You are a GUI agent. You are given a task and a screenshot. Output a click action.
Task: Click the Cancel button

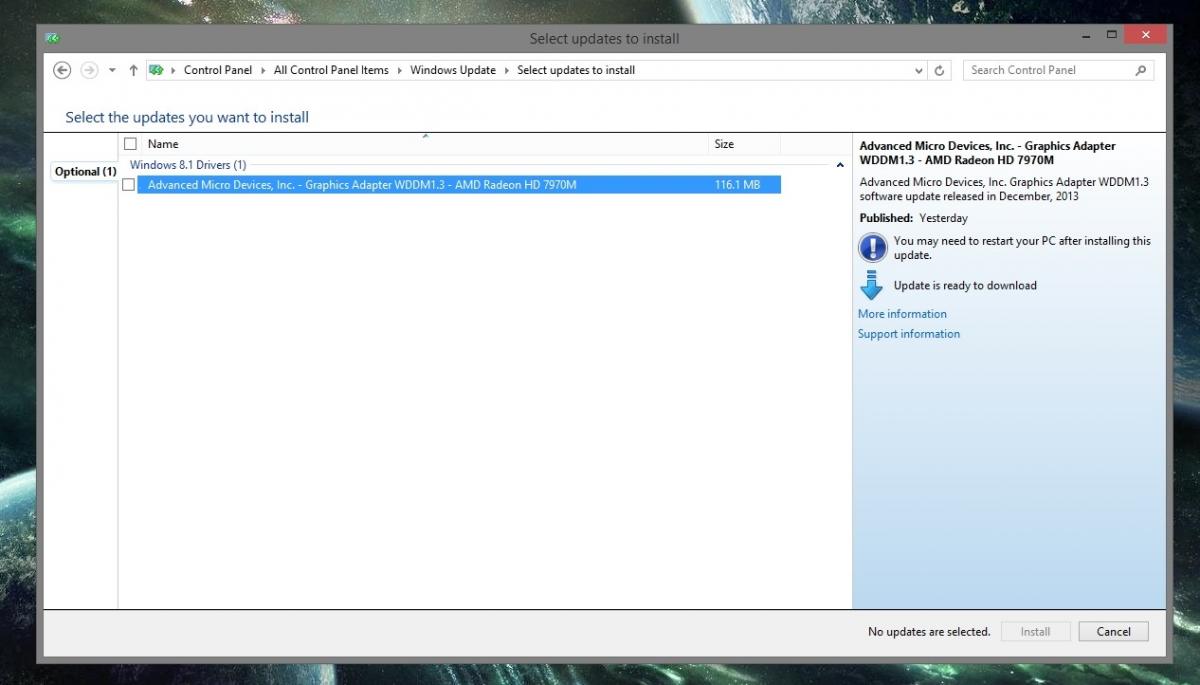click(1113, 632)
